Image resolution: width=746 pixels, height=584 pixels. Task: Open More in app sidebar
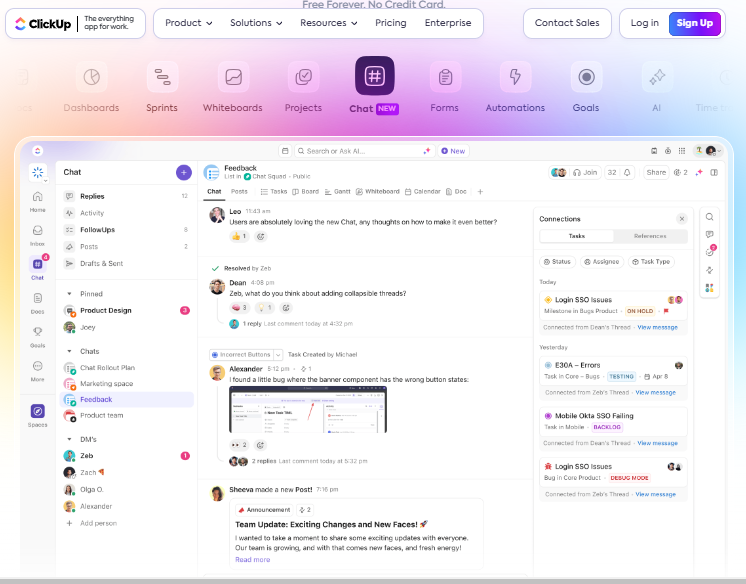[38, 371]
